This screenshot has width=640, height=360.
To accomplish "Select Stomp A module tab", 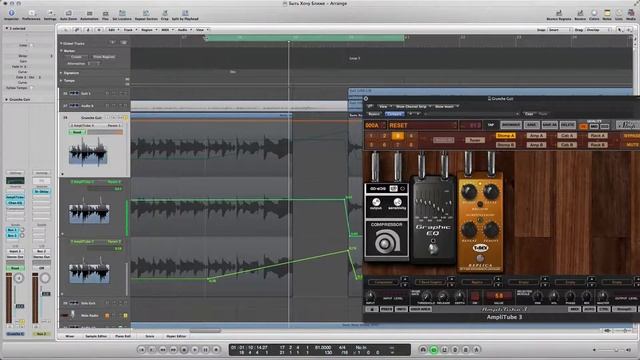I will (x=505, y=136).
